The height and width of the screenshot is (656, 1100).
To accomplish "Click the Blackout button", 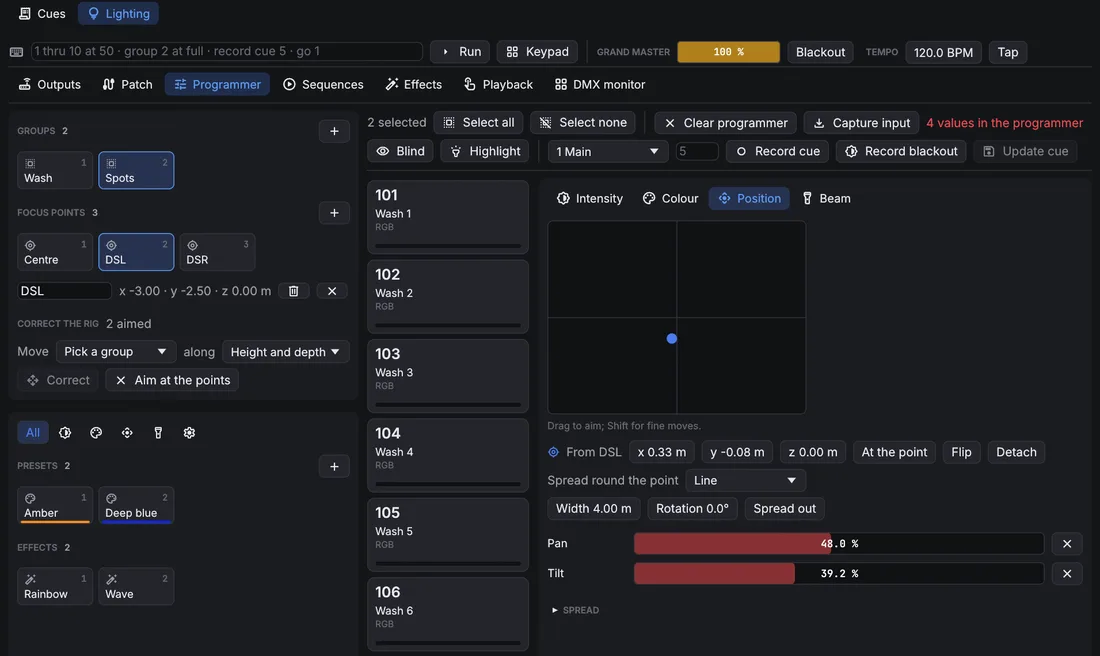I will (x=820, y=52).
